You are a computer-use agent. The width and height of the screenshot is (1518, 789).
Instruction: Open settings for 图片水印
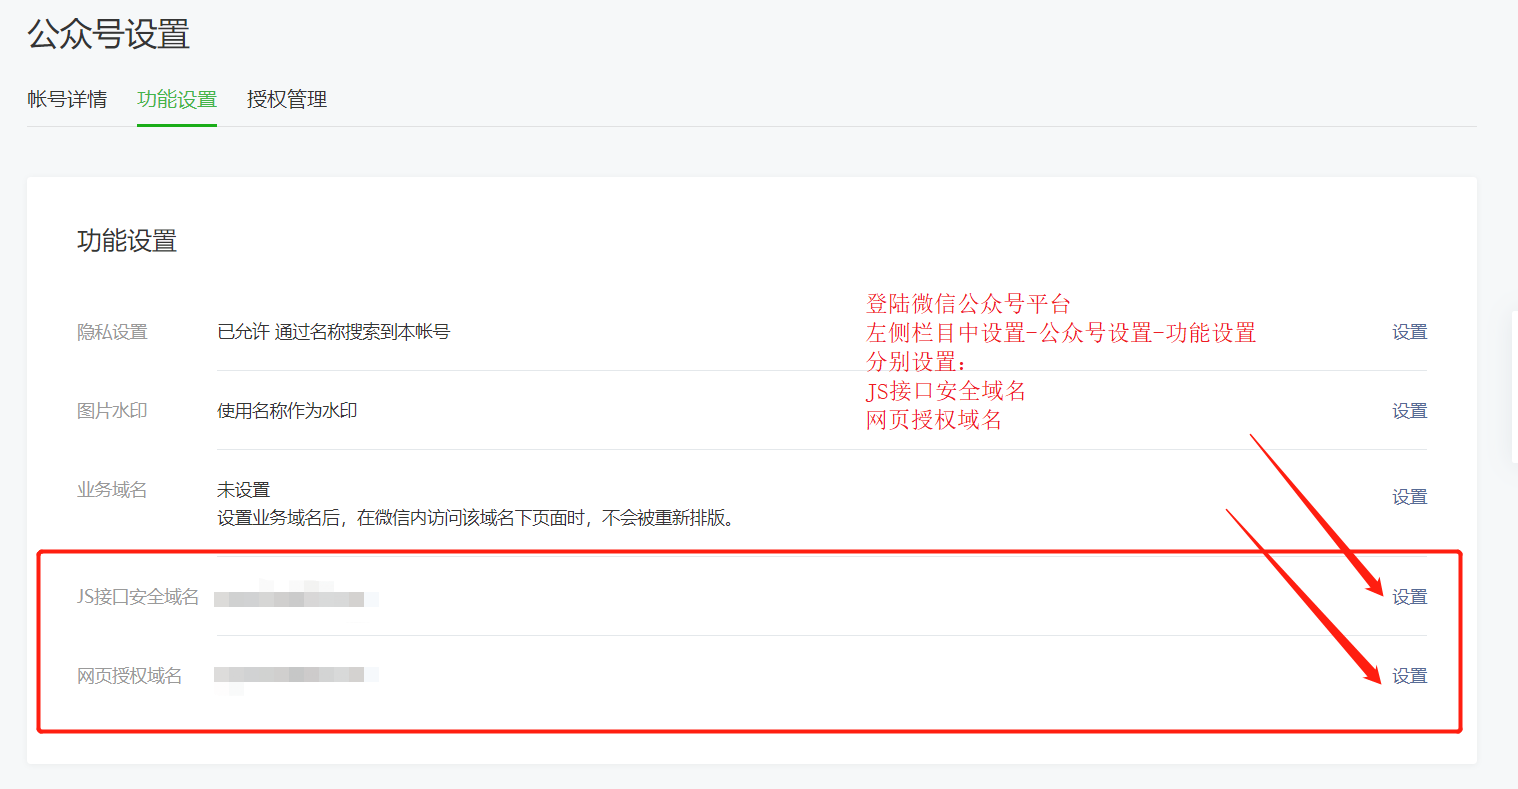(x=1409, y=410)
